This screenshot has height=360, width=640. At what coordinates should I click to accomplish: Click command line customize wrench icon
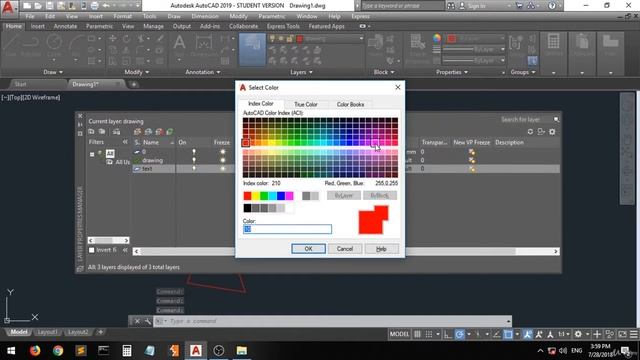click(x=147, y=321)
